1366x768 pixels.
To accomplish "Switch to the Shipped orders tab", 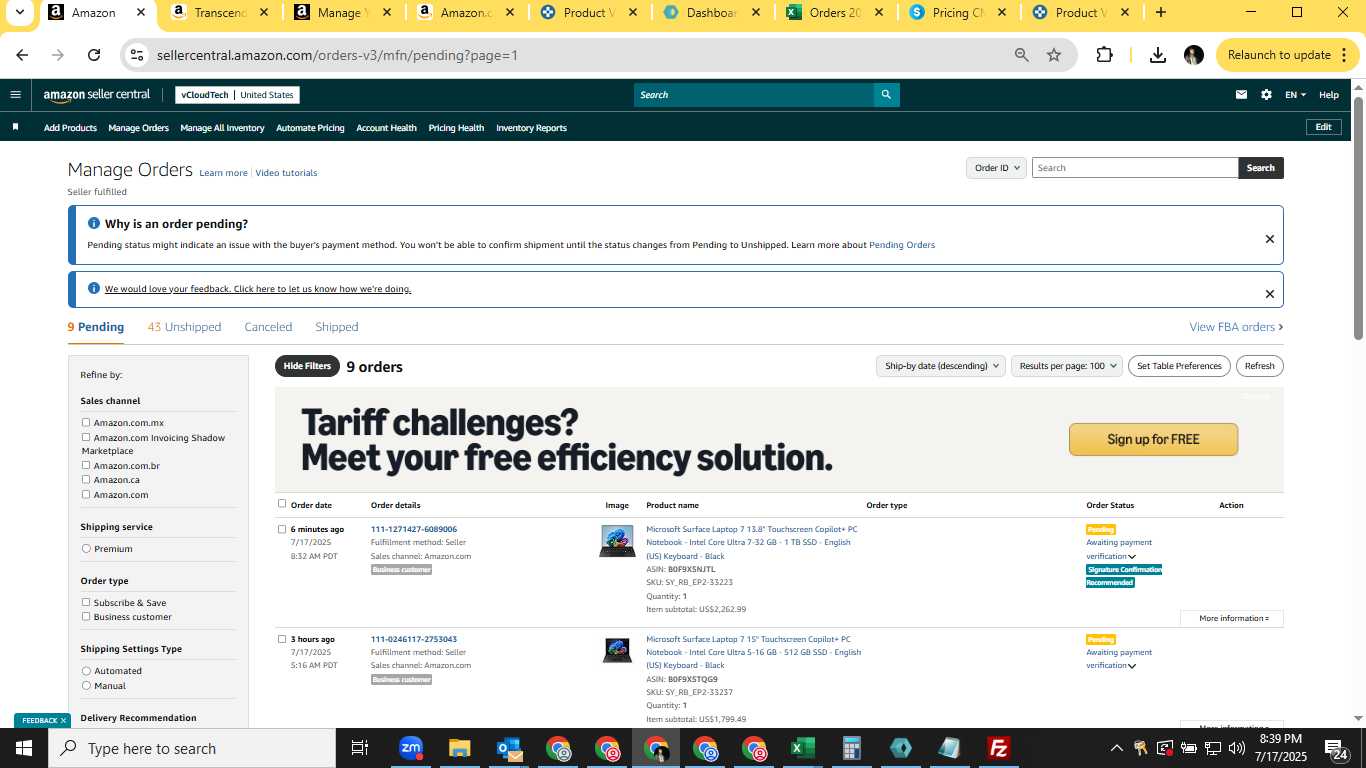I will 336,327.
